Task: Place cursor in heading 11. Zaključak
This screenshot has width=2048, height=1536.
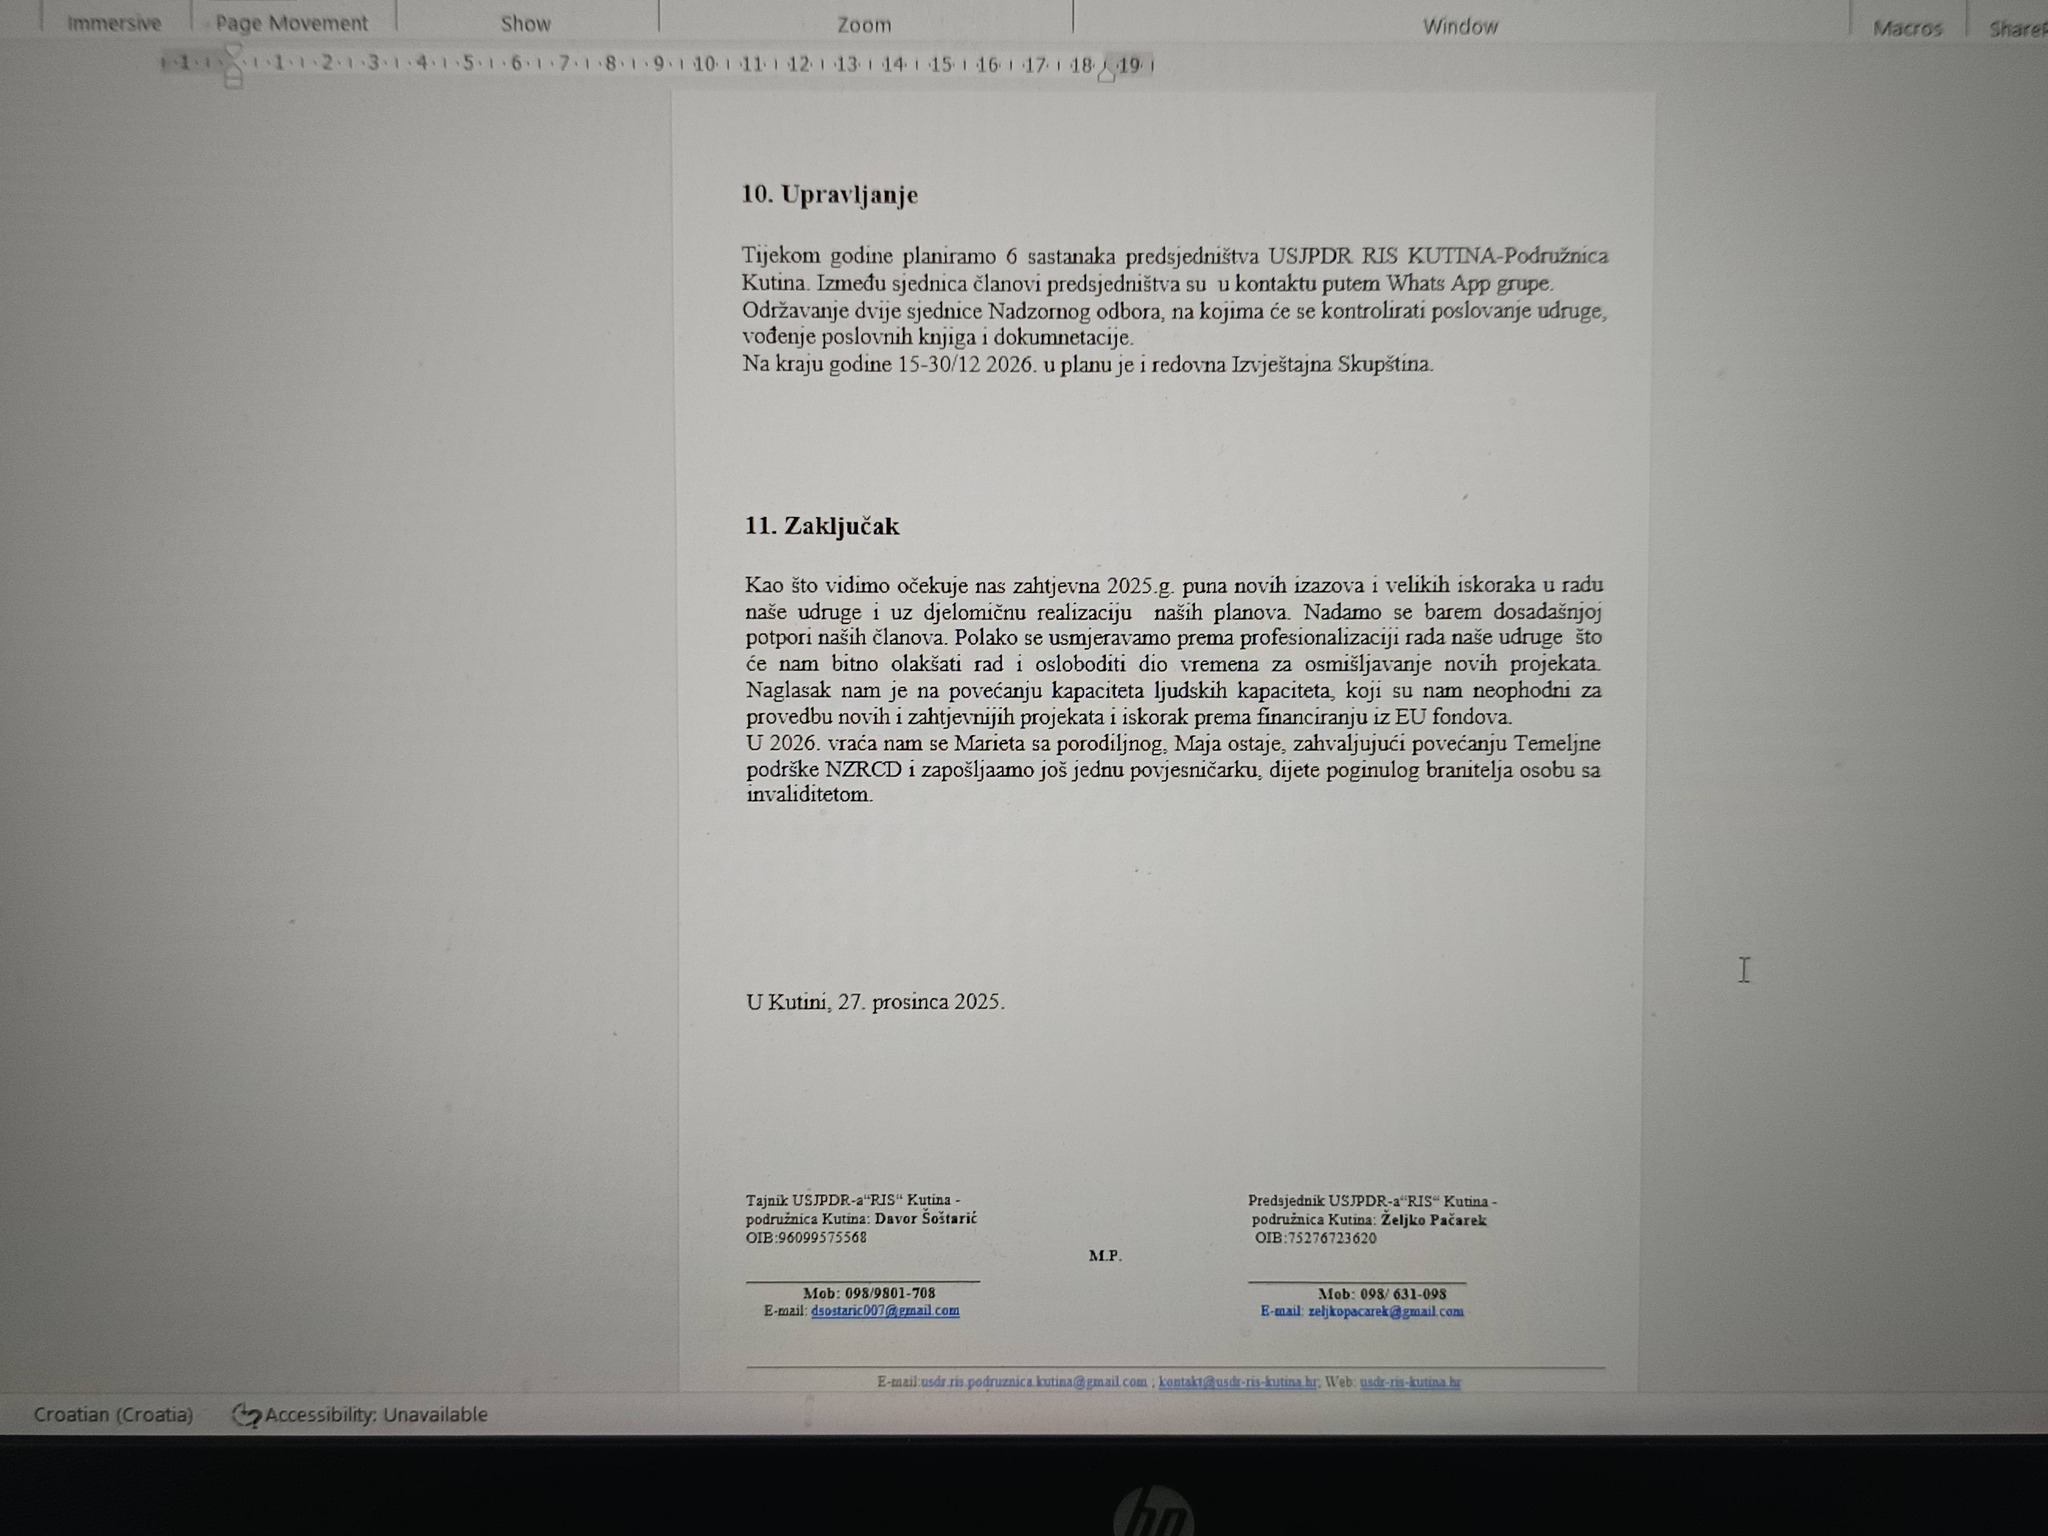Action: click(x=822, y=526)
